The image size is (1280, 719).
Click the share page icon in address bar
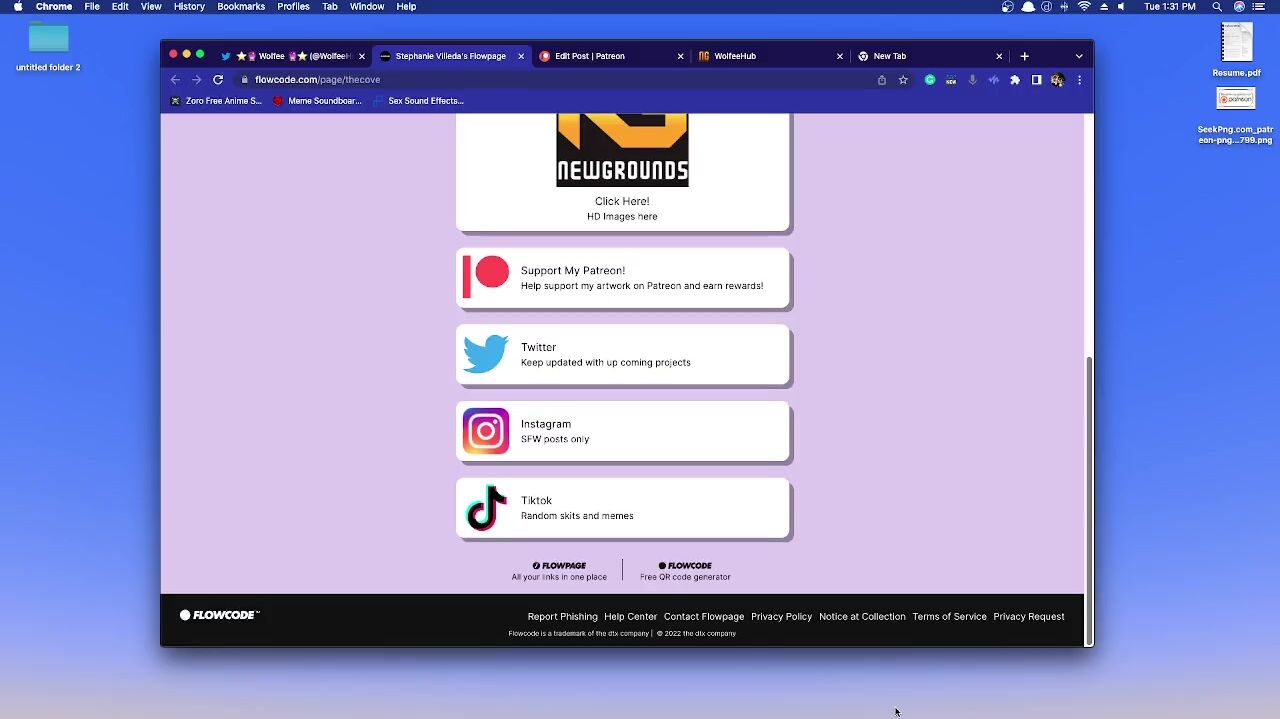(882, 80)
